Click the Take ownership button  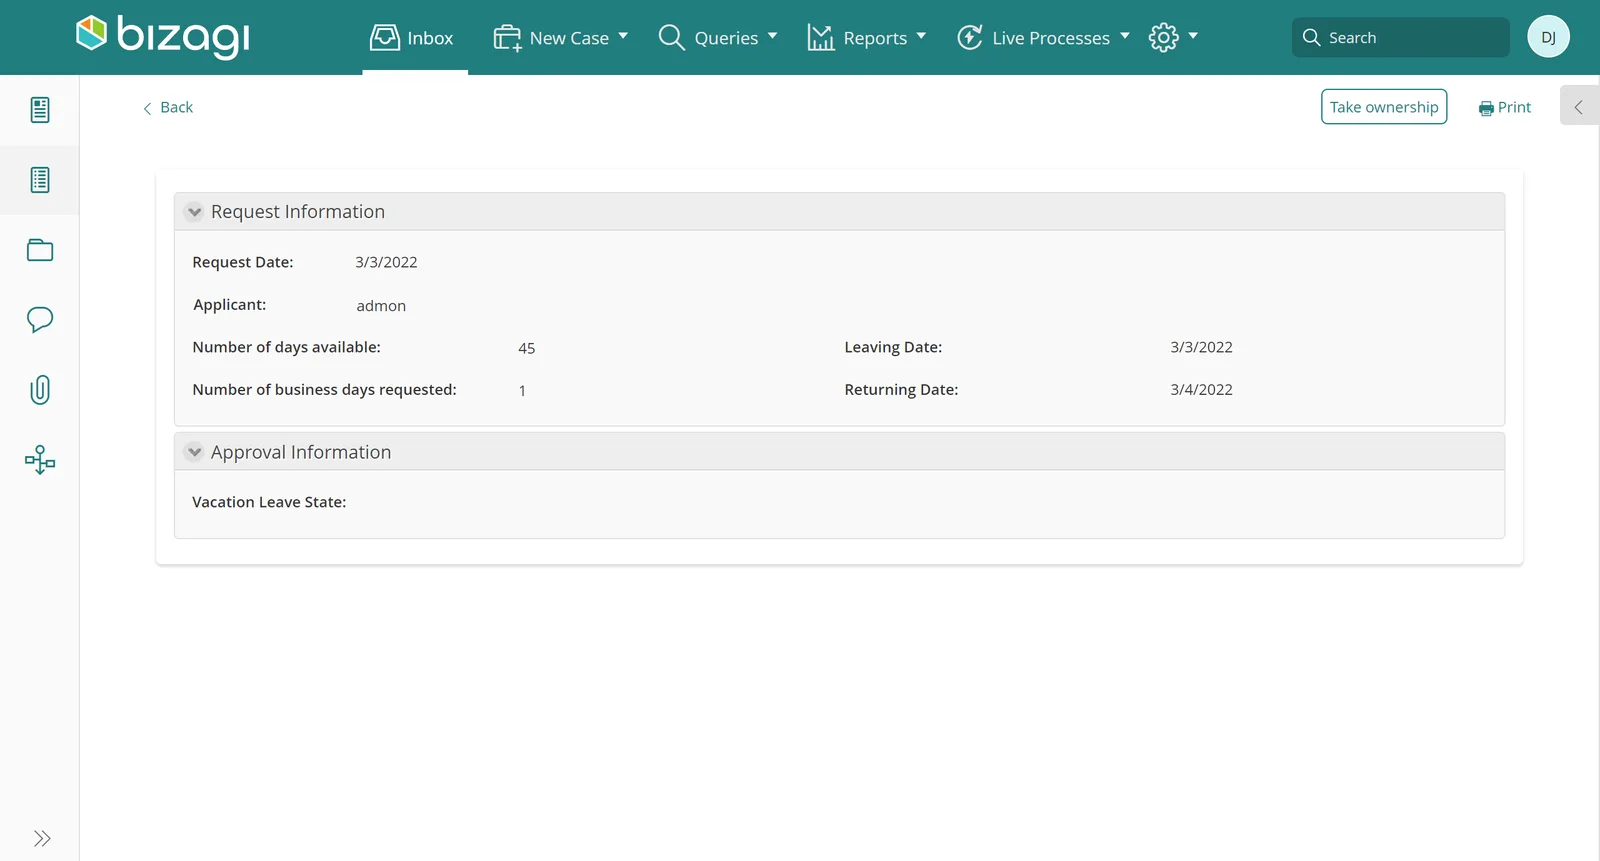tap(1384, 107)
